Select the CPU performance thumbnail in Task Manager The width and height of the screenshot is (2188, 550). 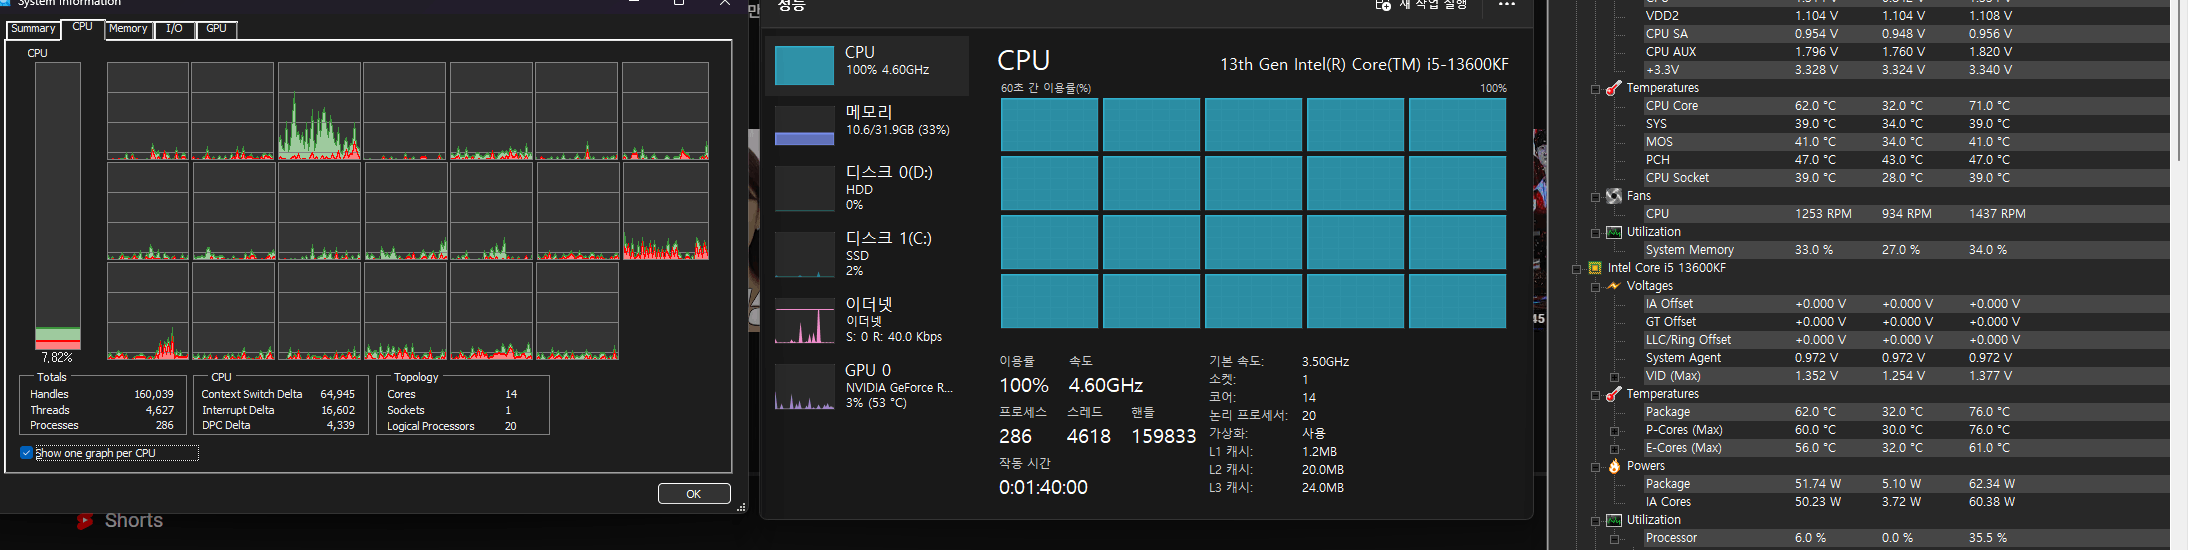coord(804,65)
